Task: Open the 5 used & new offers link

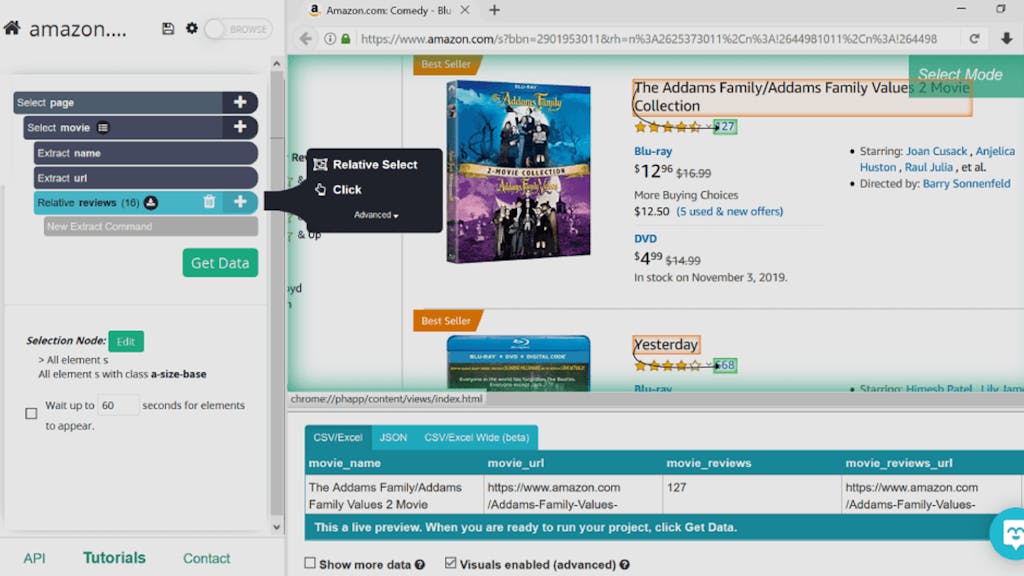Action: pyautogui.click(x=729, y=211)
